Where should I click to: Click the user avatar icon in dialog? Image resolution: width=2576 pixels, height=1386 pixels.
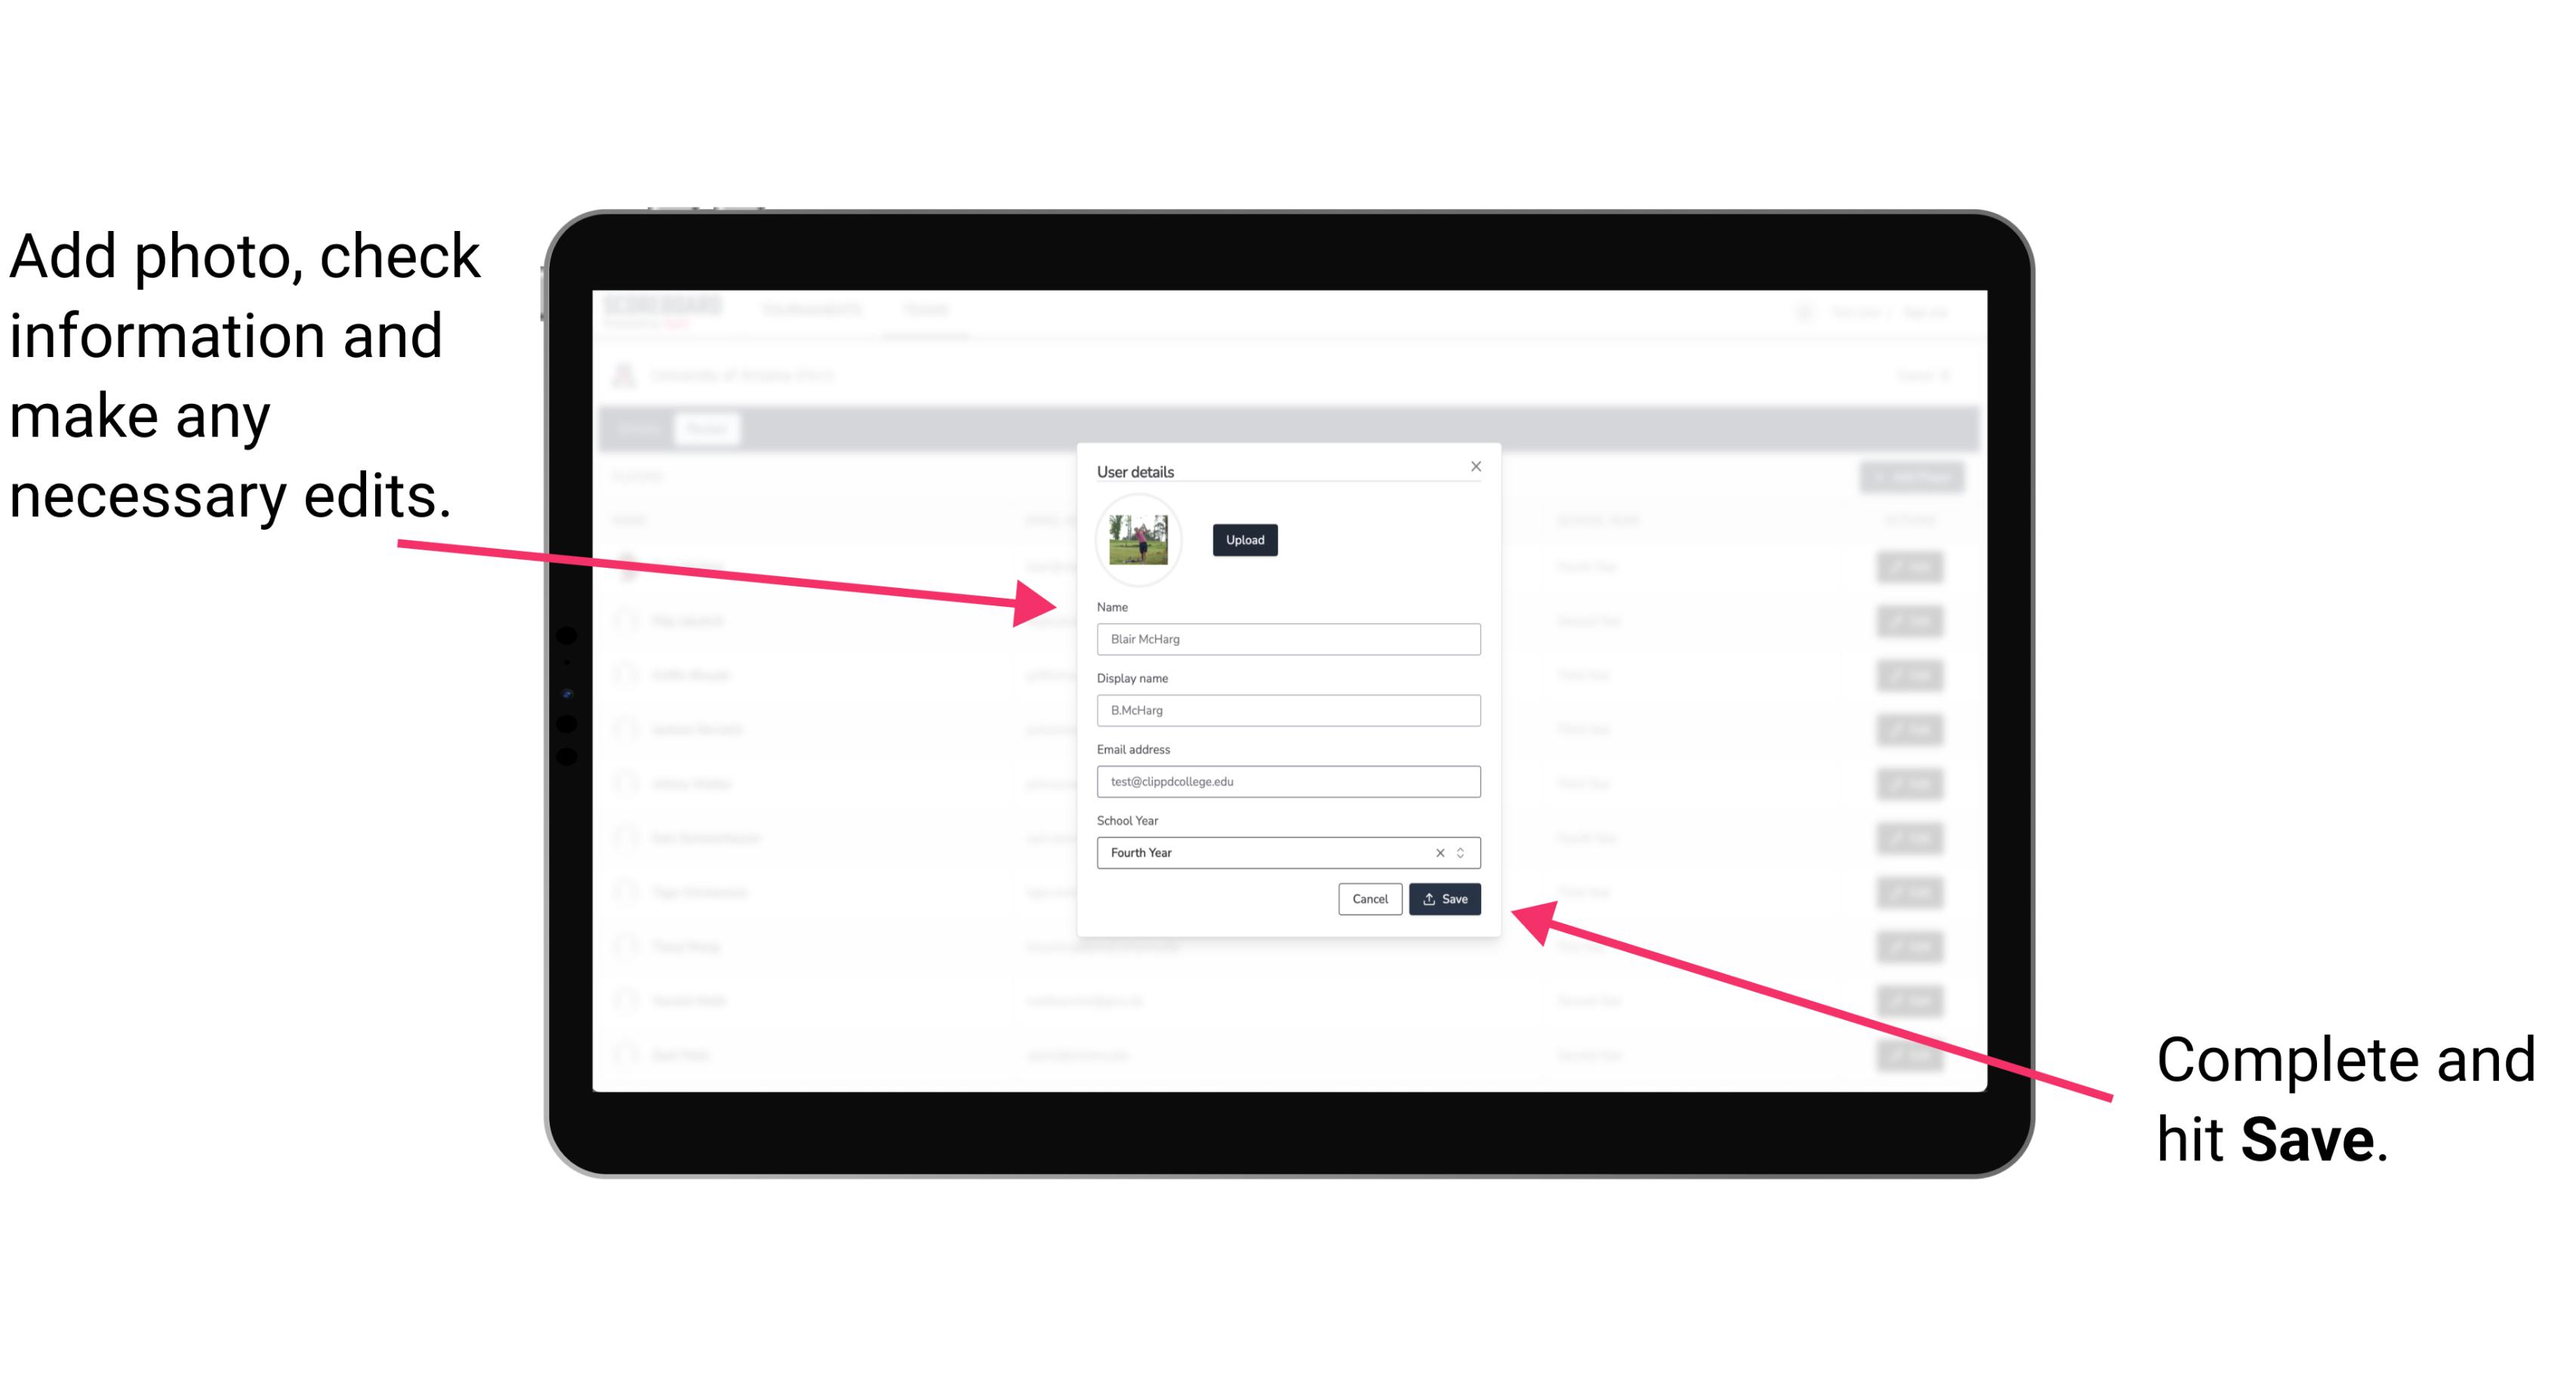click(x=1139, y=537)
